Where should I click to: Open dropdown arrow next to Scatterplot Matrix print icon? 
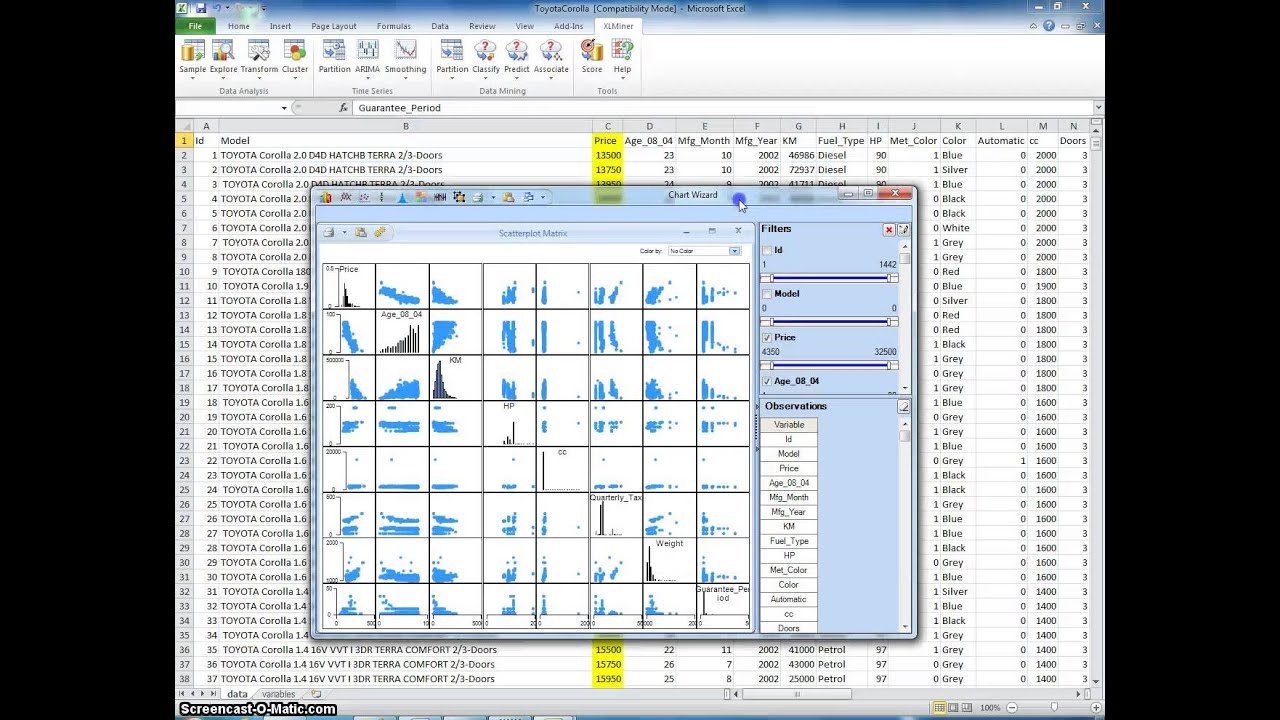pos(343,232)
